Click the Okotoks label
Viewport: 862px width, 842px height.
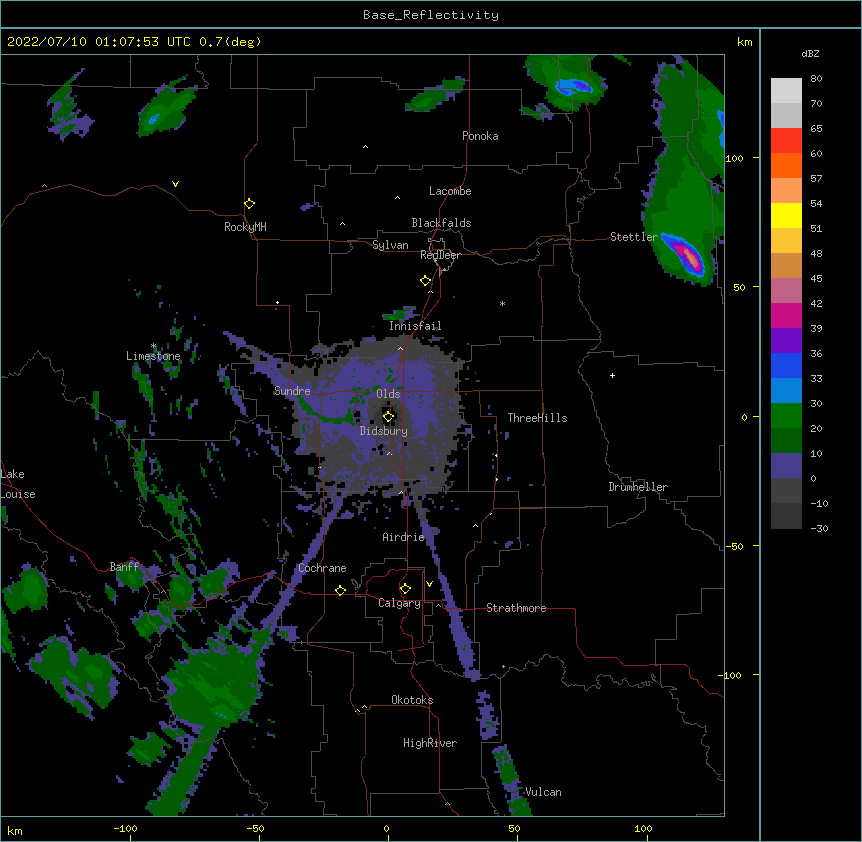[x=412, y=700]
